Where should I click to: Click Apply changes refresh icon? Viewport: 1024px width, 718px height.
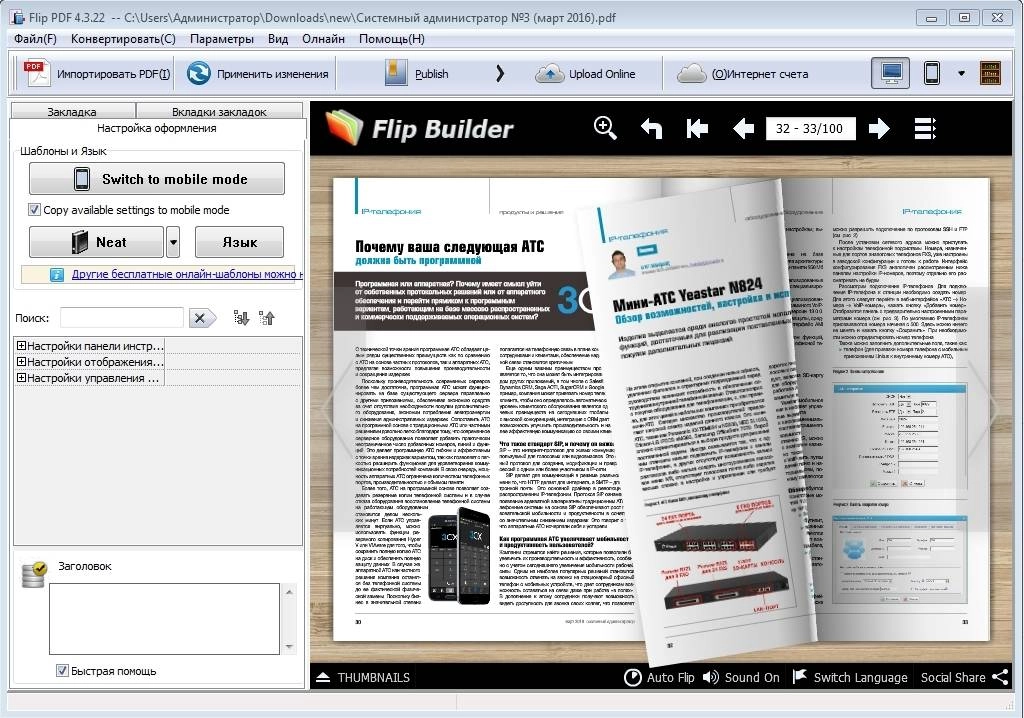(x=199, y=73)
